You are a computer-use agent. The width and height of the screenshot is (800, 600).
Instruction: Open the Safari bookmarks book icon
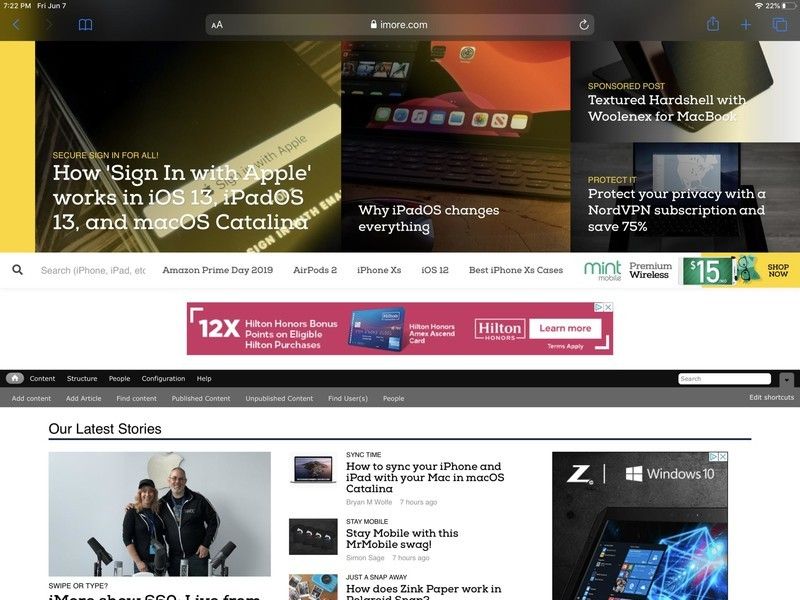(x=85, y=25)
